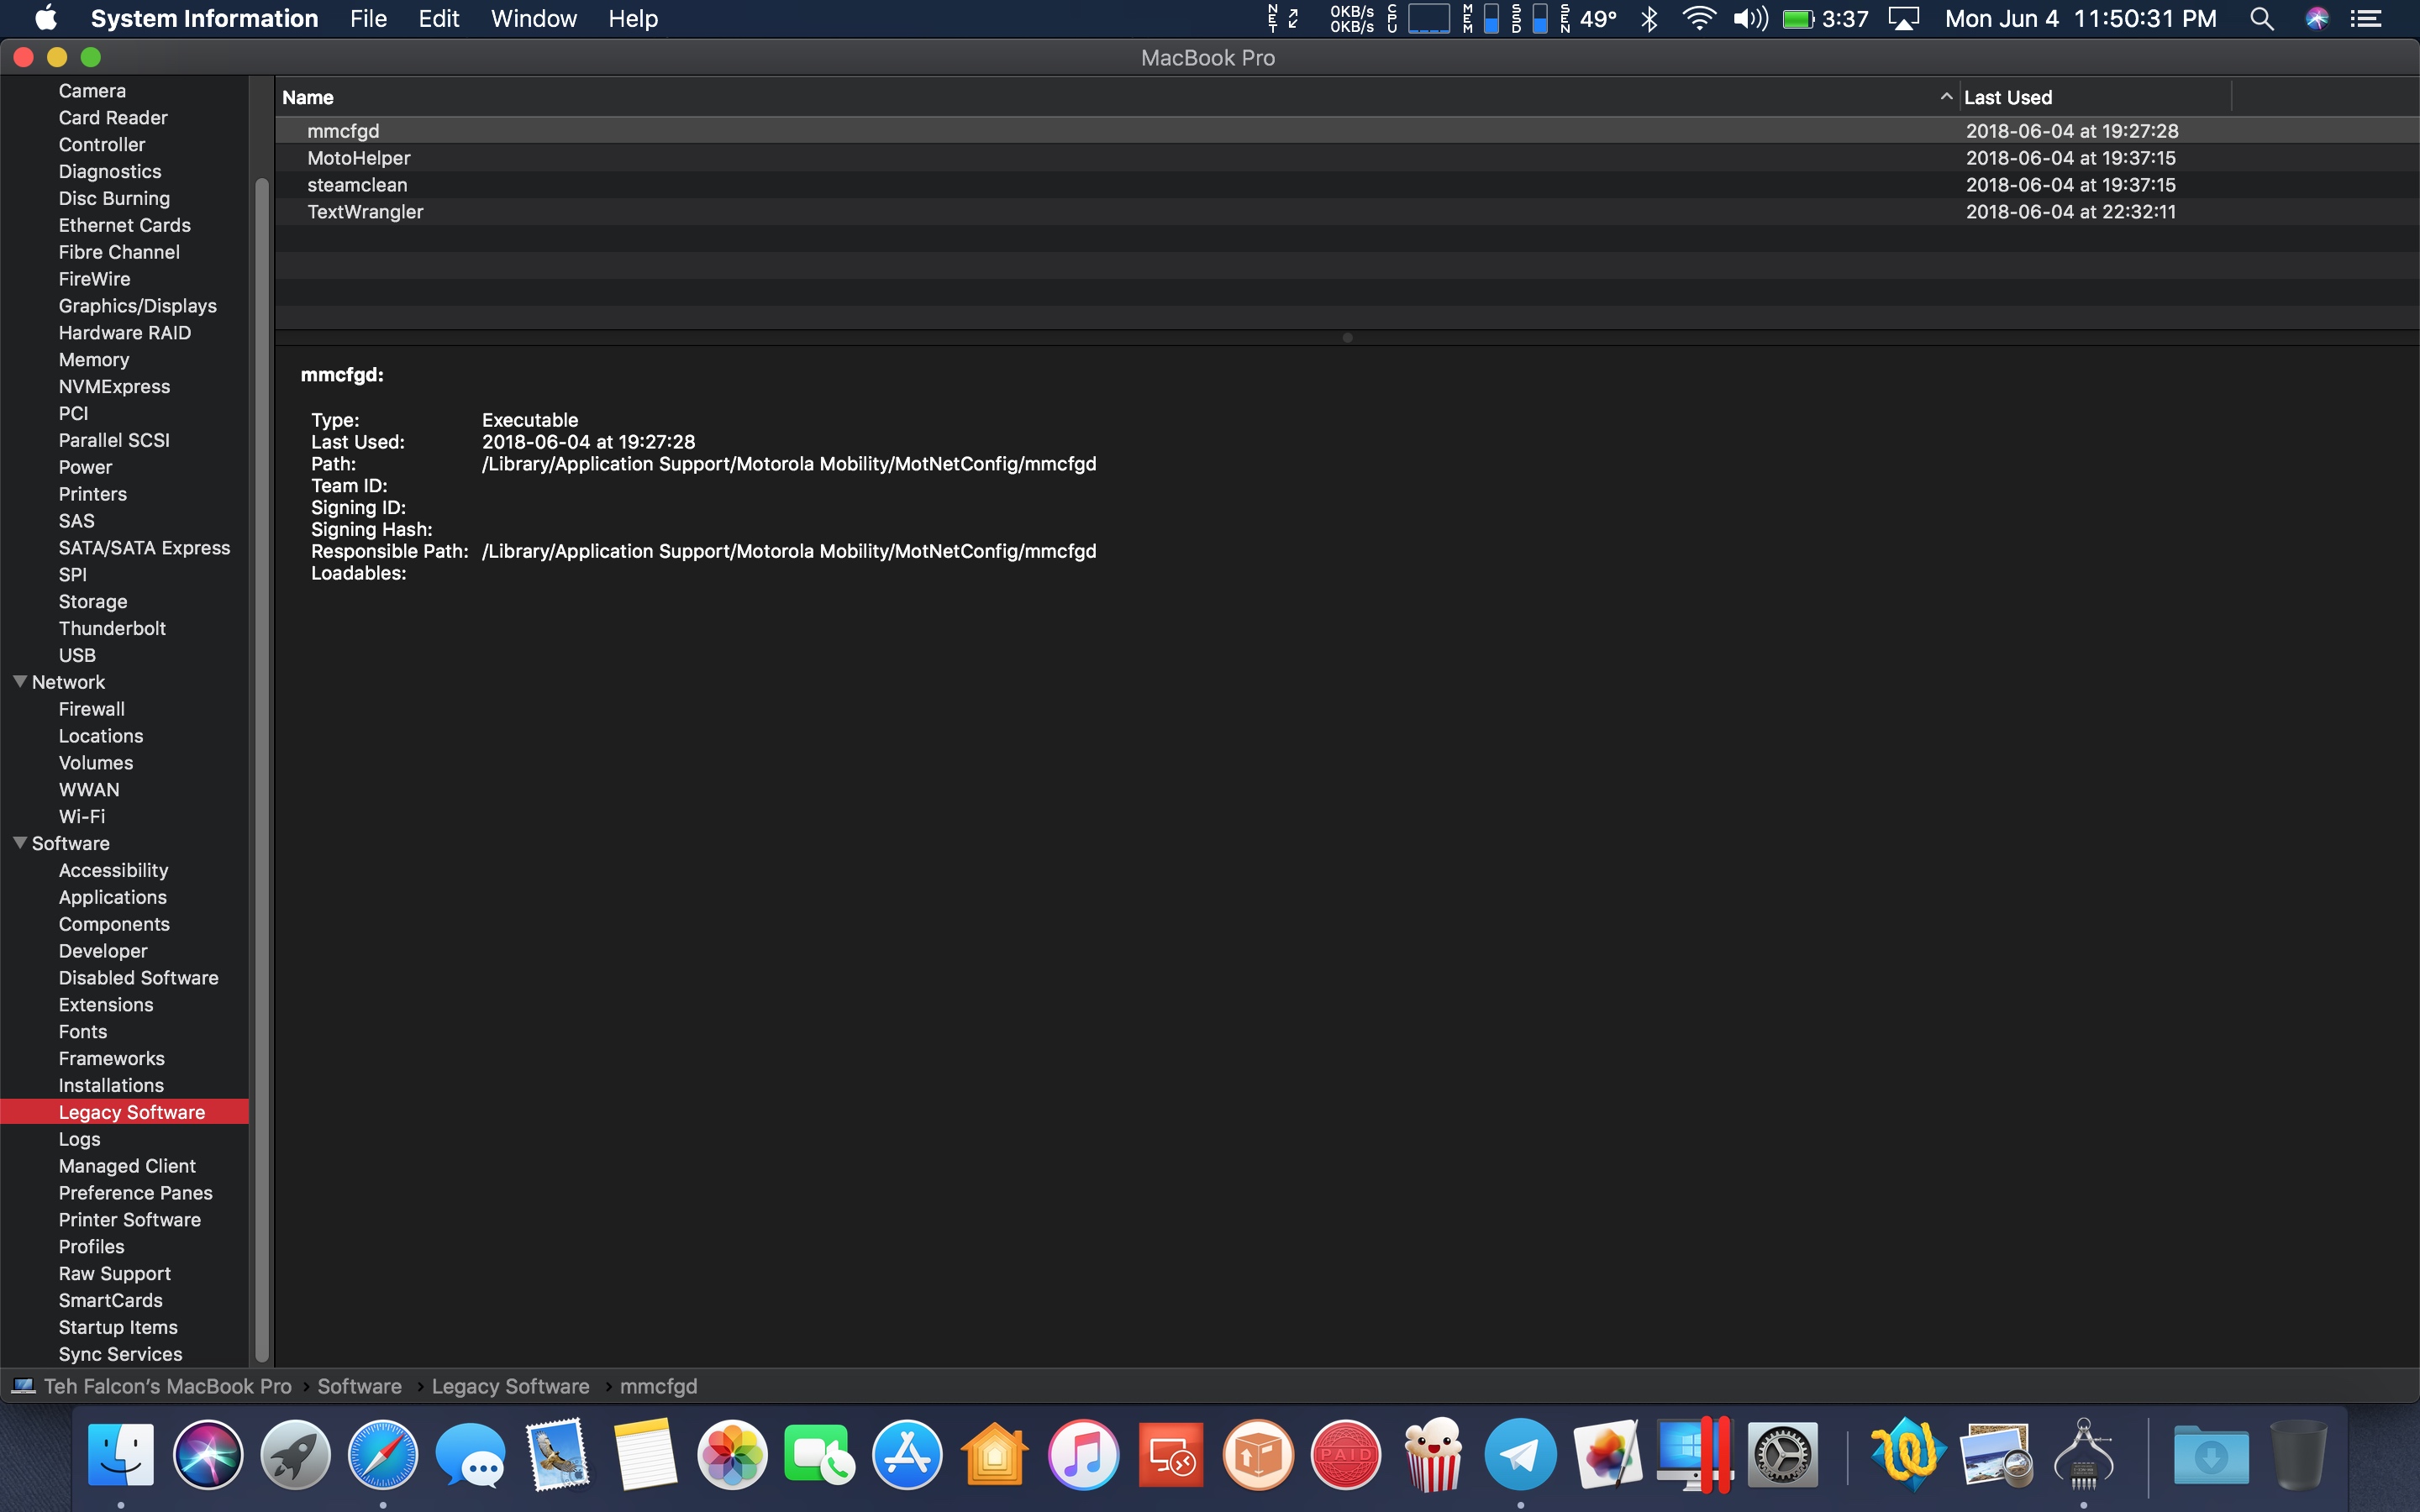Select Graphics/Displays in the sidebar
Image resolution: width=2420 pixels, height=1512 pixels.
[137, 306]
